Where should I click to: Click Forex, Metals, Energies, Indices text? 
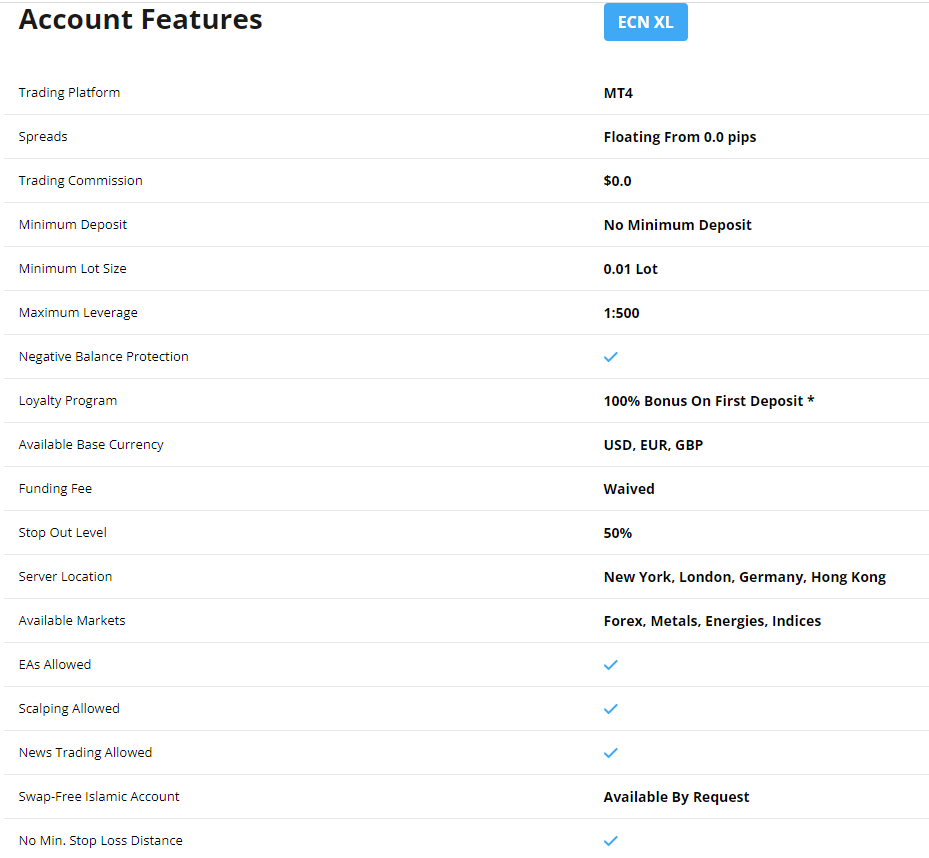pos(712,621)
